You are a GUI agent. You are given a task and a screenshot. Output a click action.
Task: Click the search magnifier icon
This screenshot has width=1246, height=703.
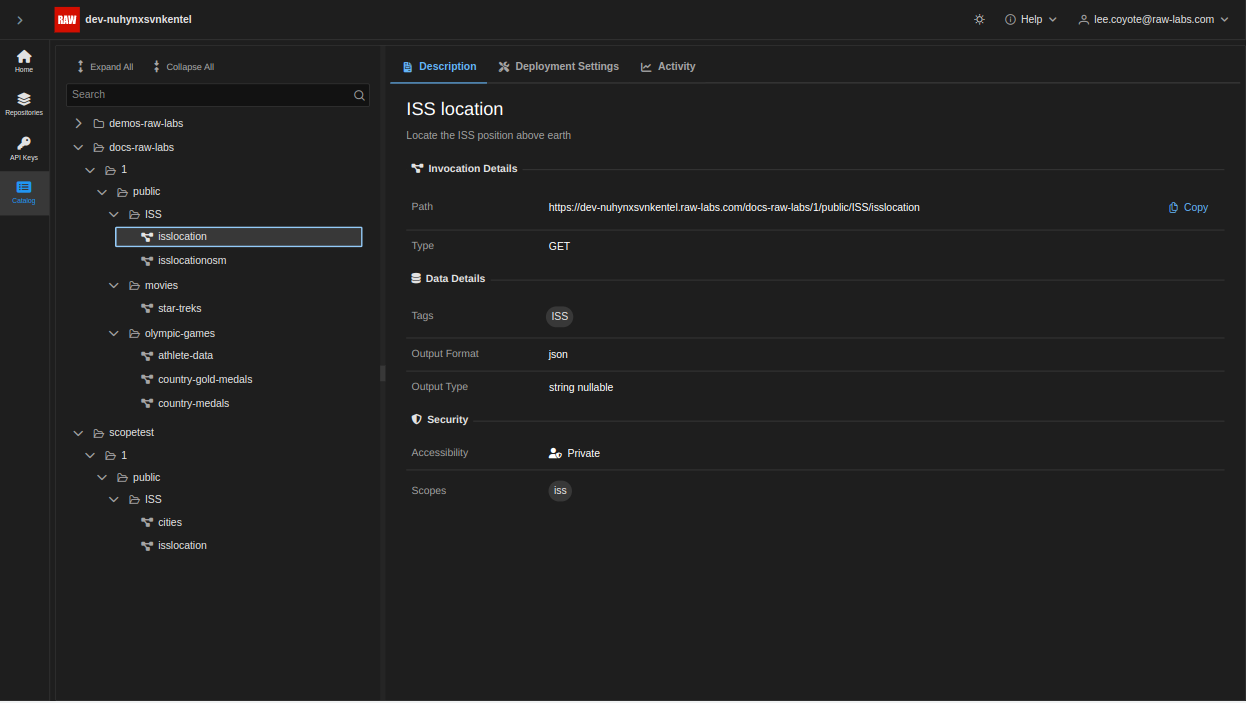(359, 95)
